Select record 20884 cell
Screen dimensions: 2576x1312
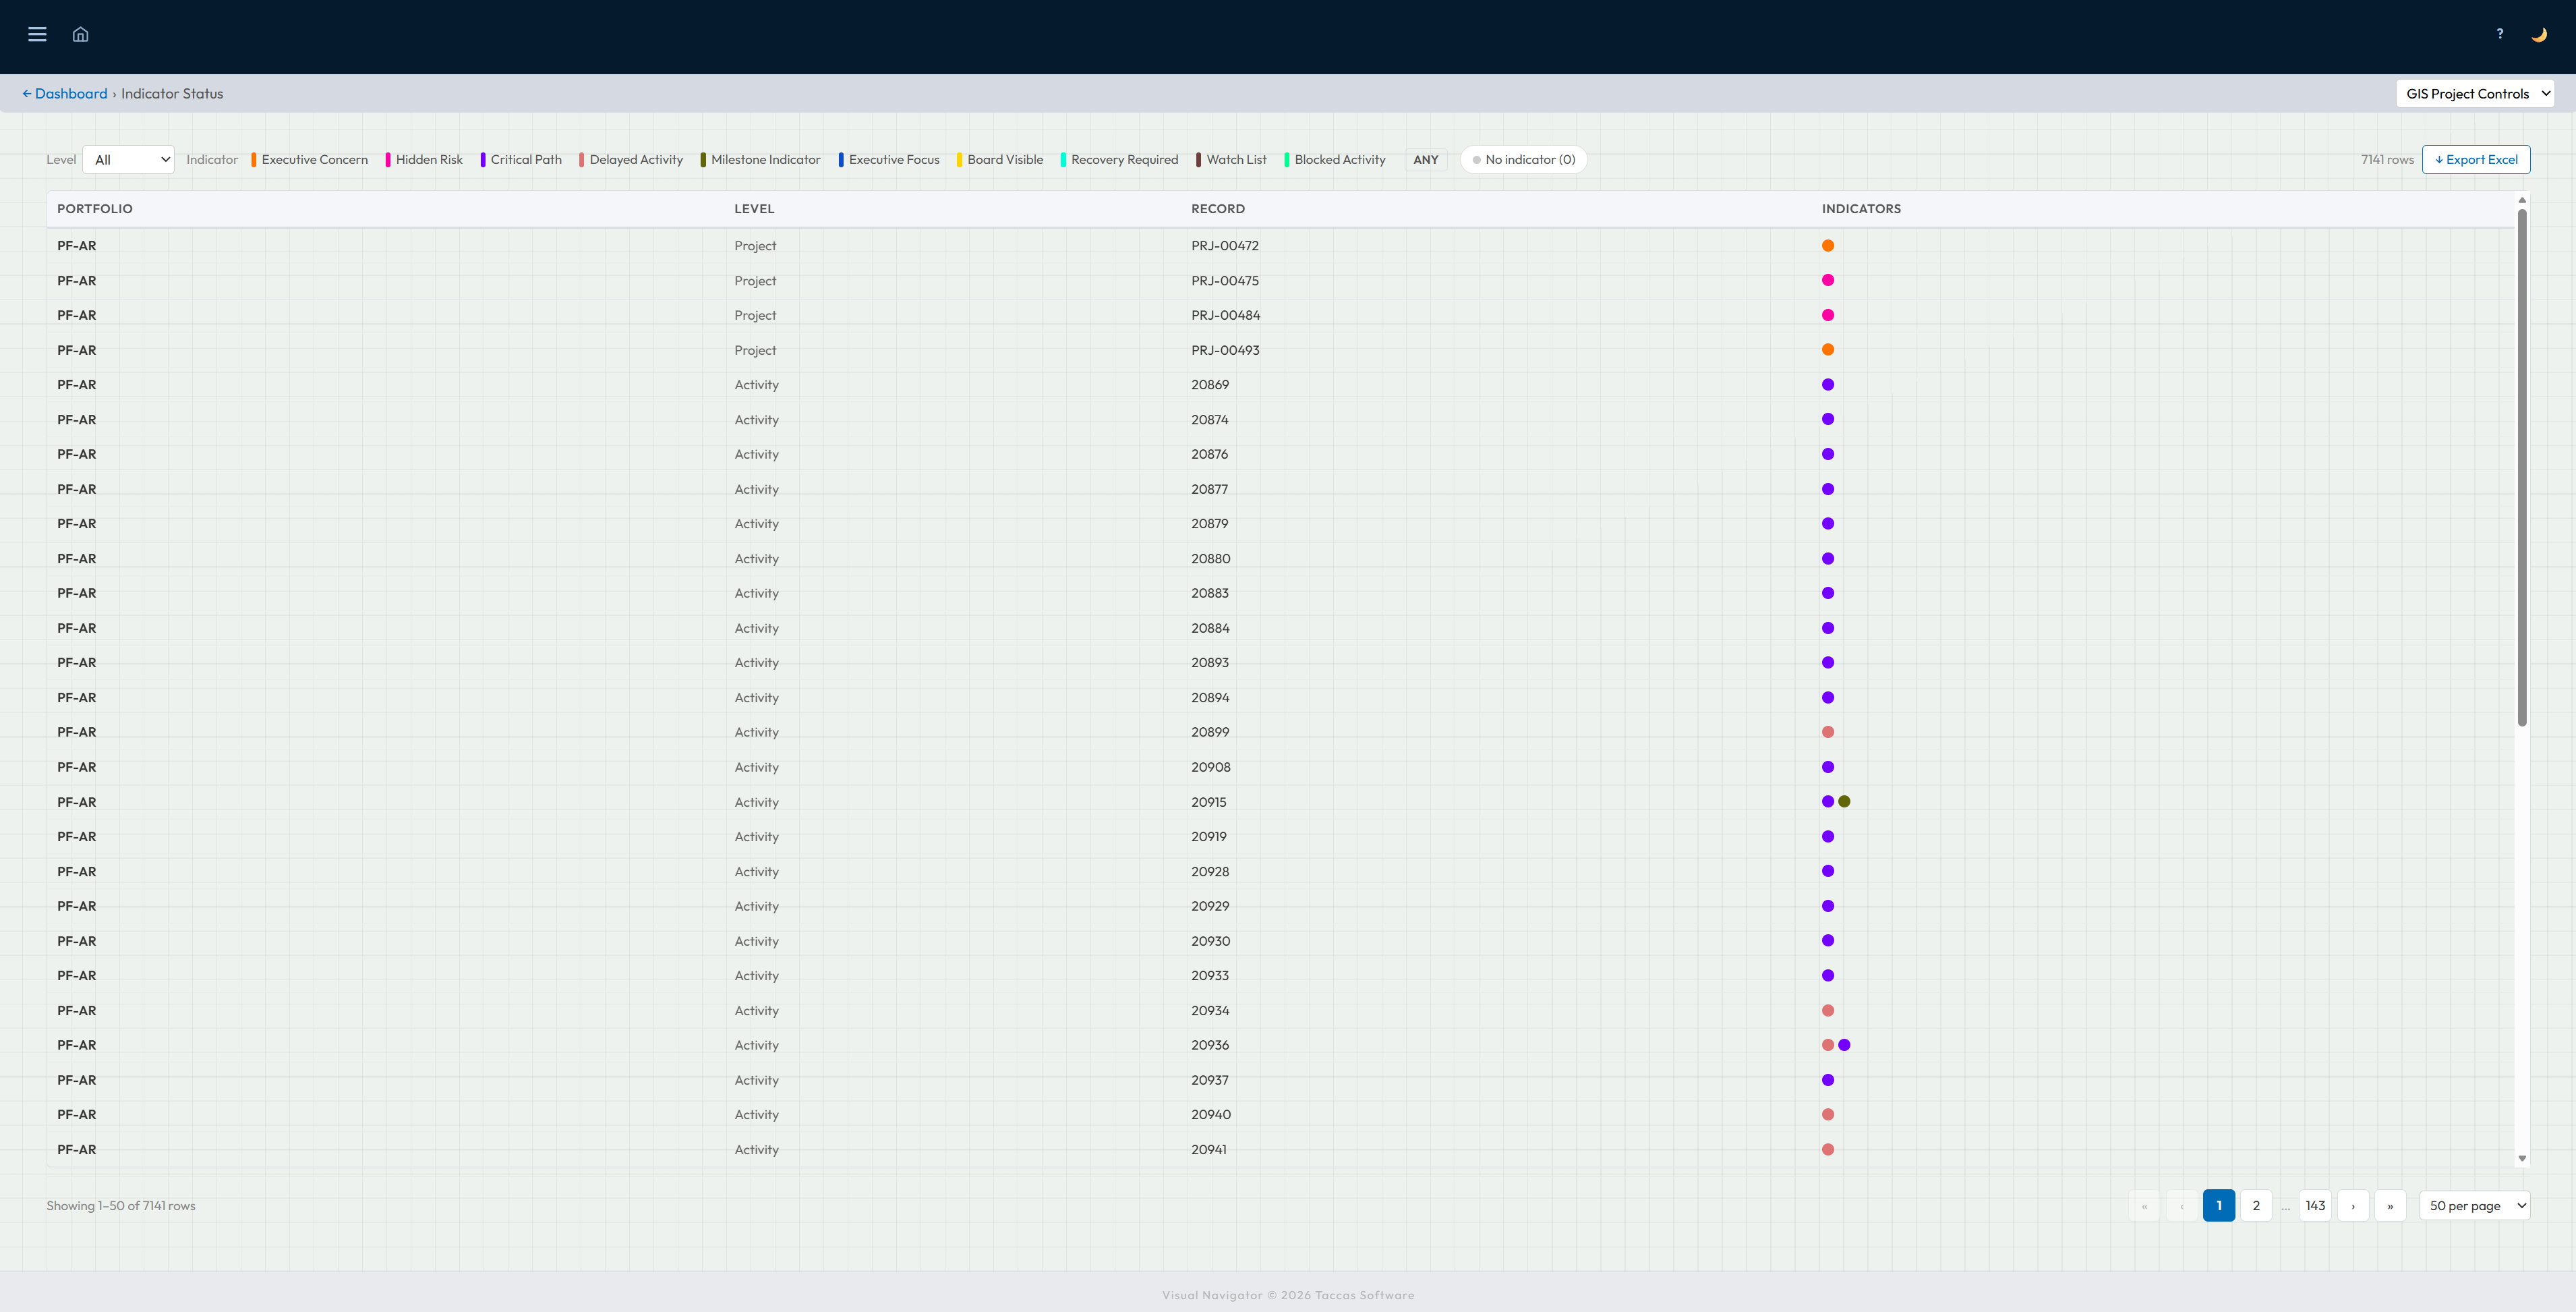tap(1210, 629)
